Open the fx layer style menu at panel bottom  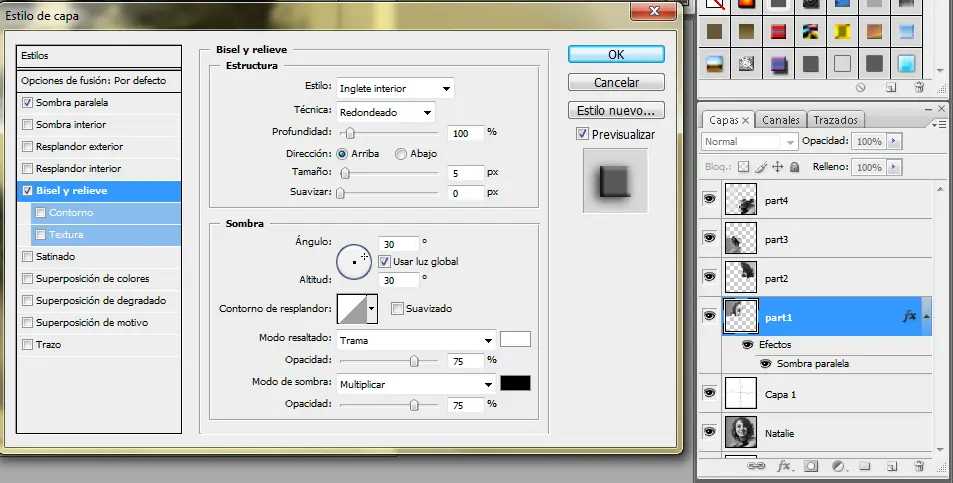tap(784, 466)
